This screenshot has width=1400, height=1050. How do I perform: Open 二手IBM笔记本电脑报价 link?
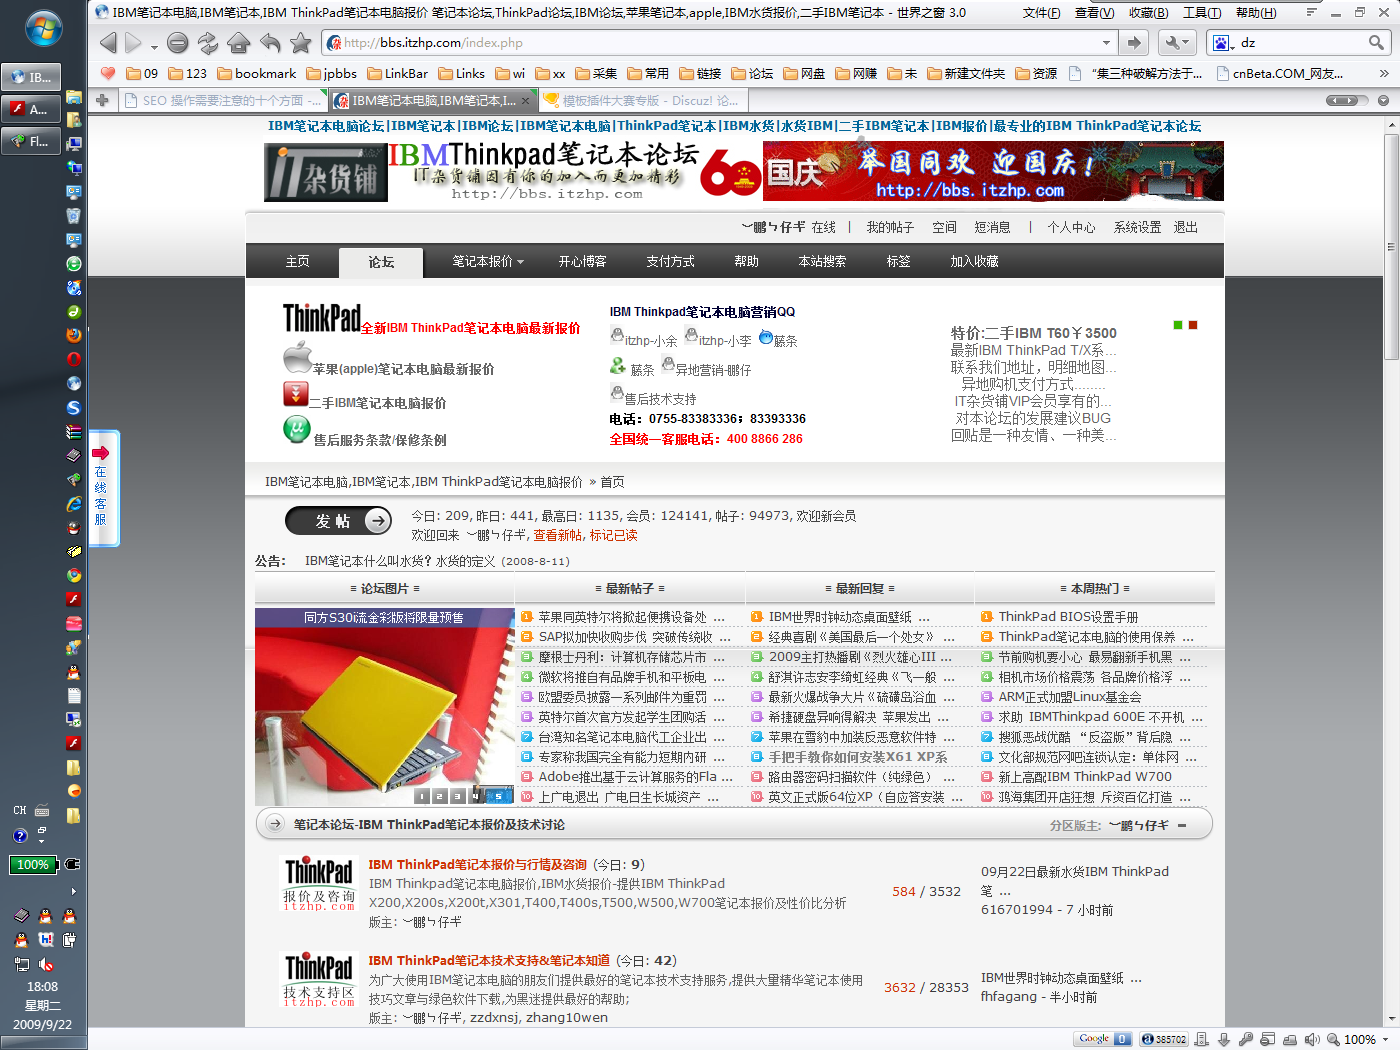(x=377, y=403)
